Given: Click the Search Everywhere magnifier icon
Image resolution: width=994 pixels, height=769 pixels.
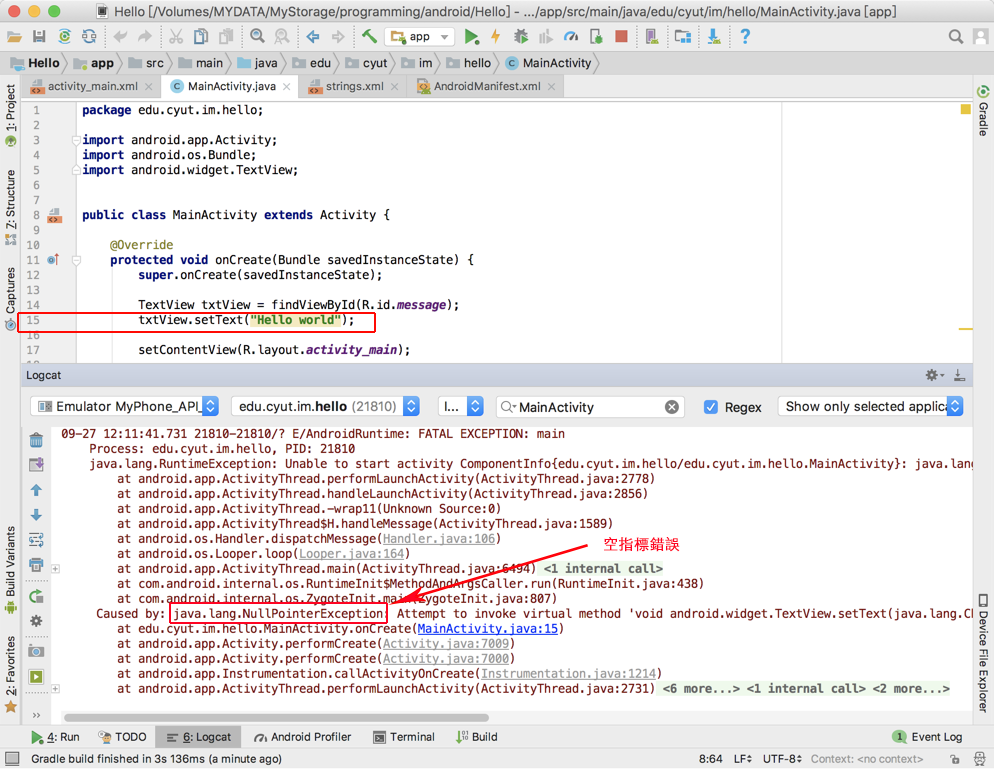Looking at the screenshot, I should pyautogui.click(x=955, y=37).
